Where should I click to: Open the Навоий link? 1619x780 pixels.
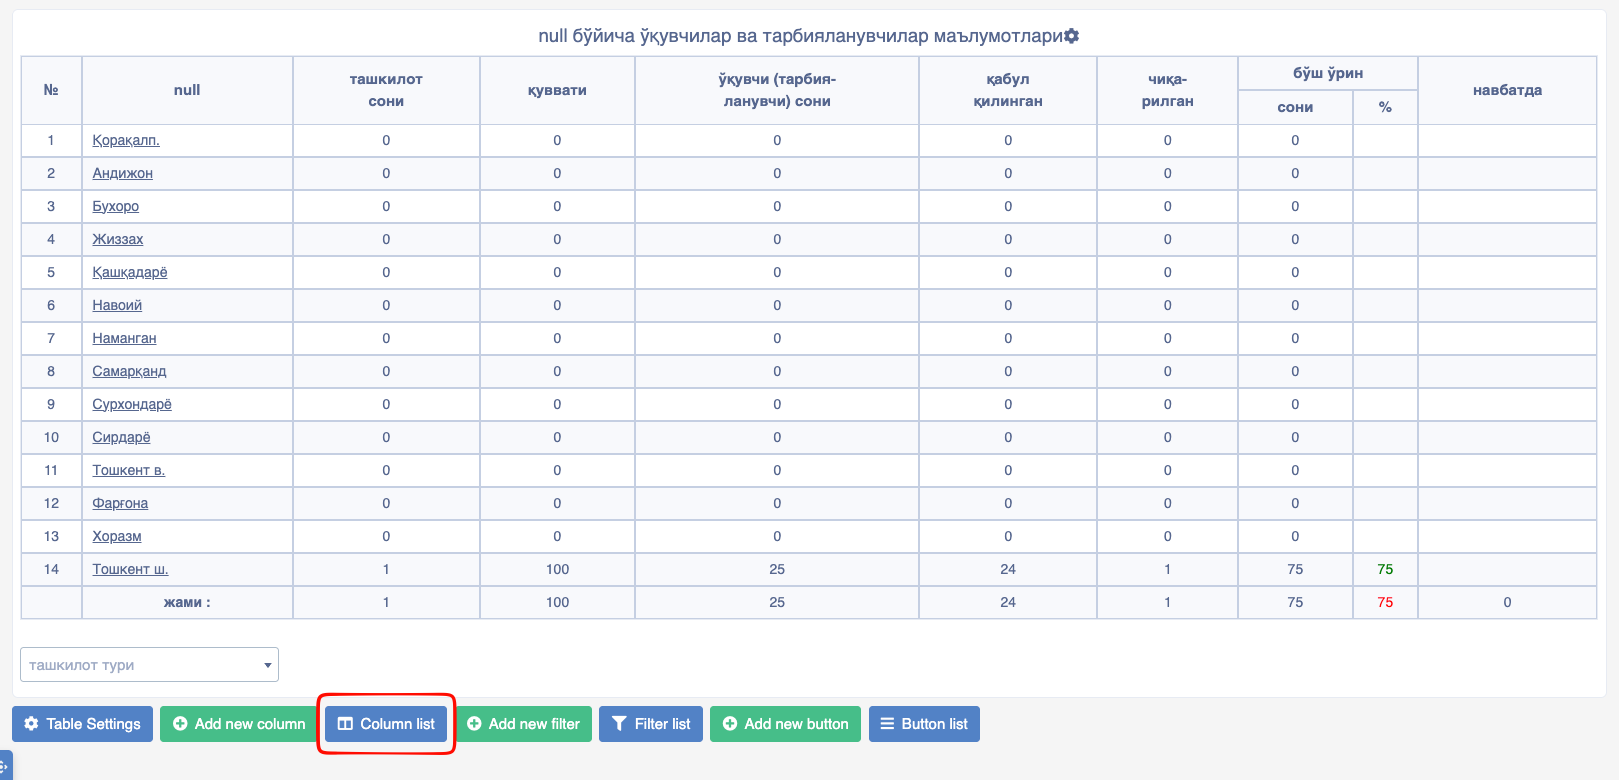click(x=117, y=305)
